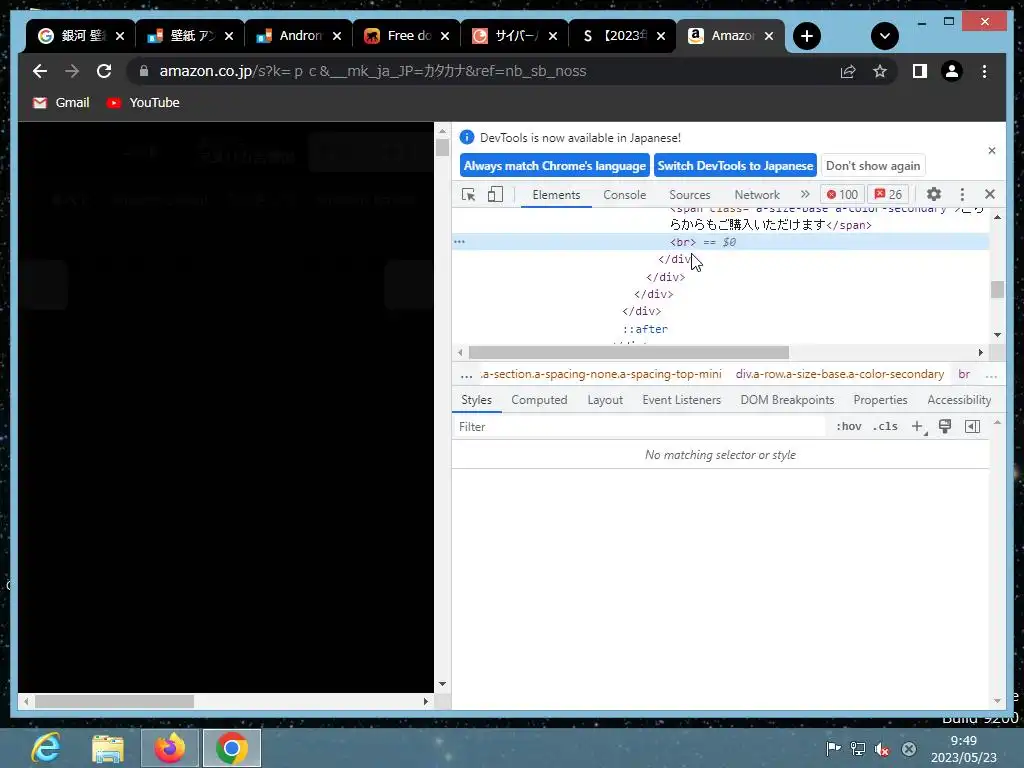Open Chrome three-dot menu
The height and width of the screenshot is (768, 1024).
[984, 71]
